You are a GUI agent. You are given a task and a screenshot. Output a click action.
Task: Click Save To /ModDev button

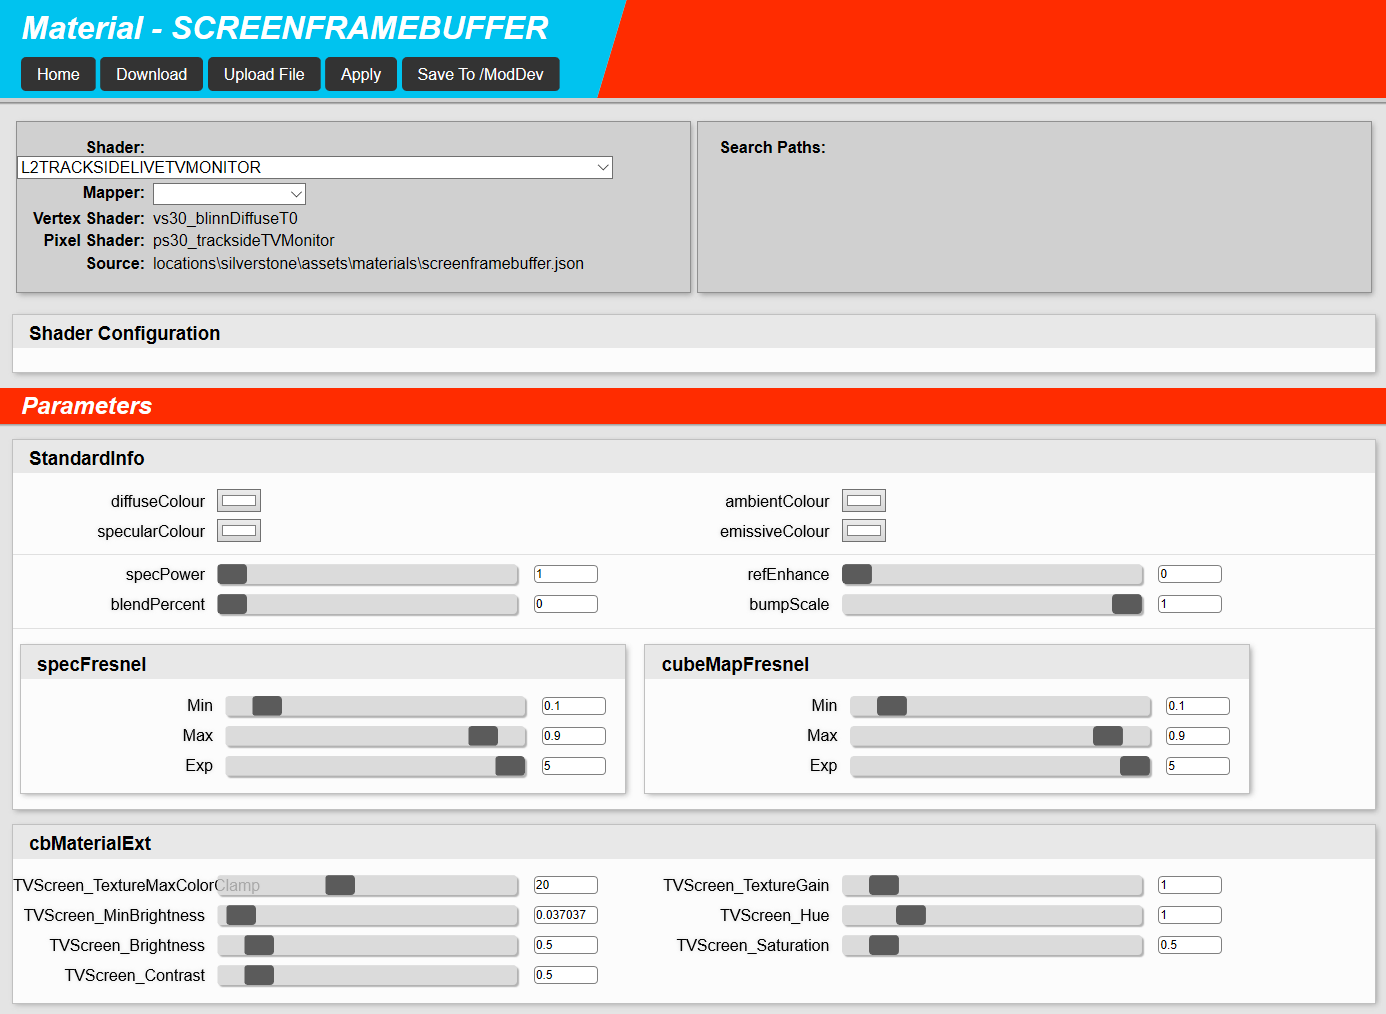[x=481, y=74]
